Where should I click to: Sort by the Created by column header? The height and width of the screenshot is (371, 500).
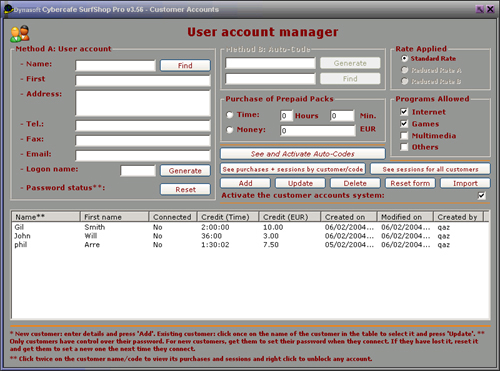click(459, 217)
